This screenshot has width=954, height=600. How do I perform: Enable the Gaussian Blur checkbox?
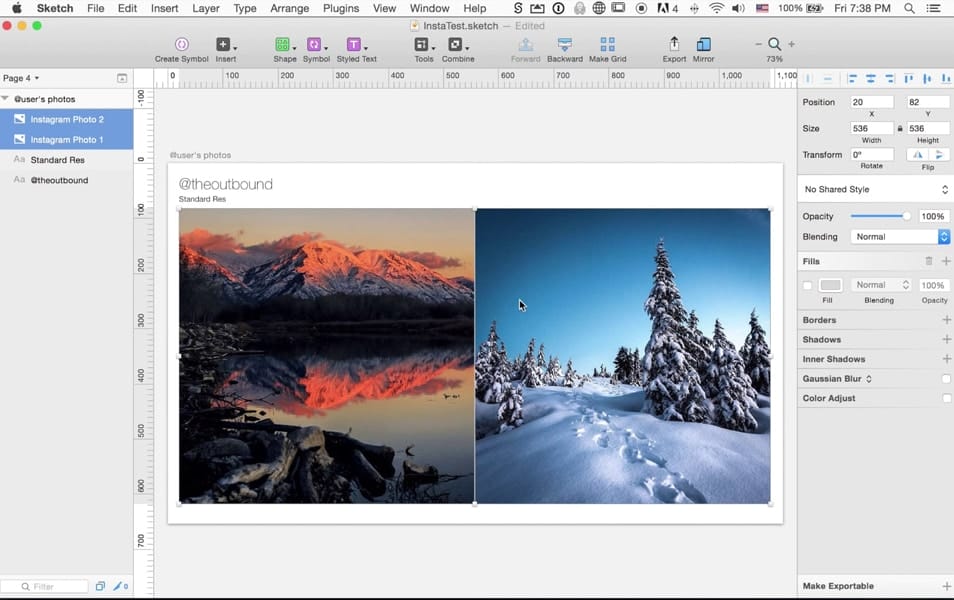(944, 378)
